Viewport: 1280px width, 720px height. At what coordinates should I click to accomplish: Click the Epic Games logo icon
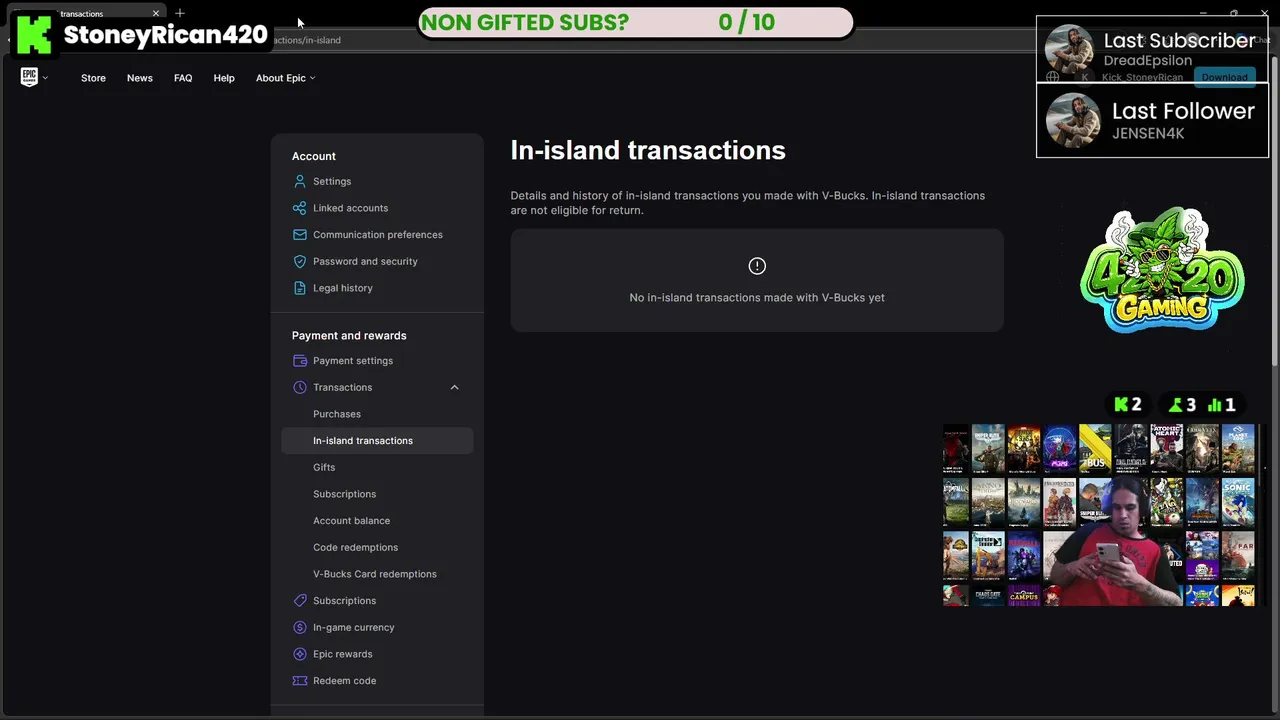[x=29, y=77]
